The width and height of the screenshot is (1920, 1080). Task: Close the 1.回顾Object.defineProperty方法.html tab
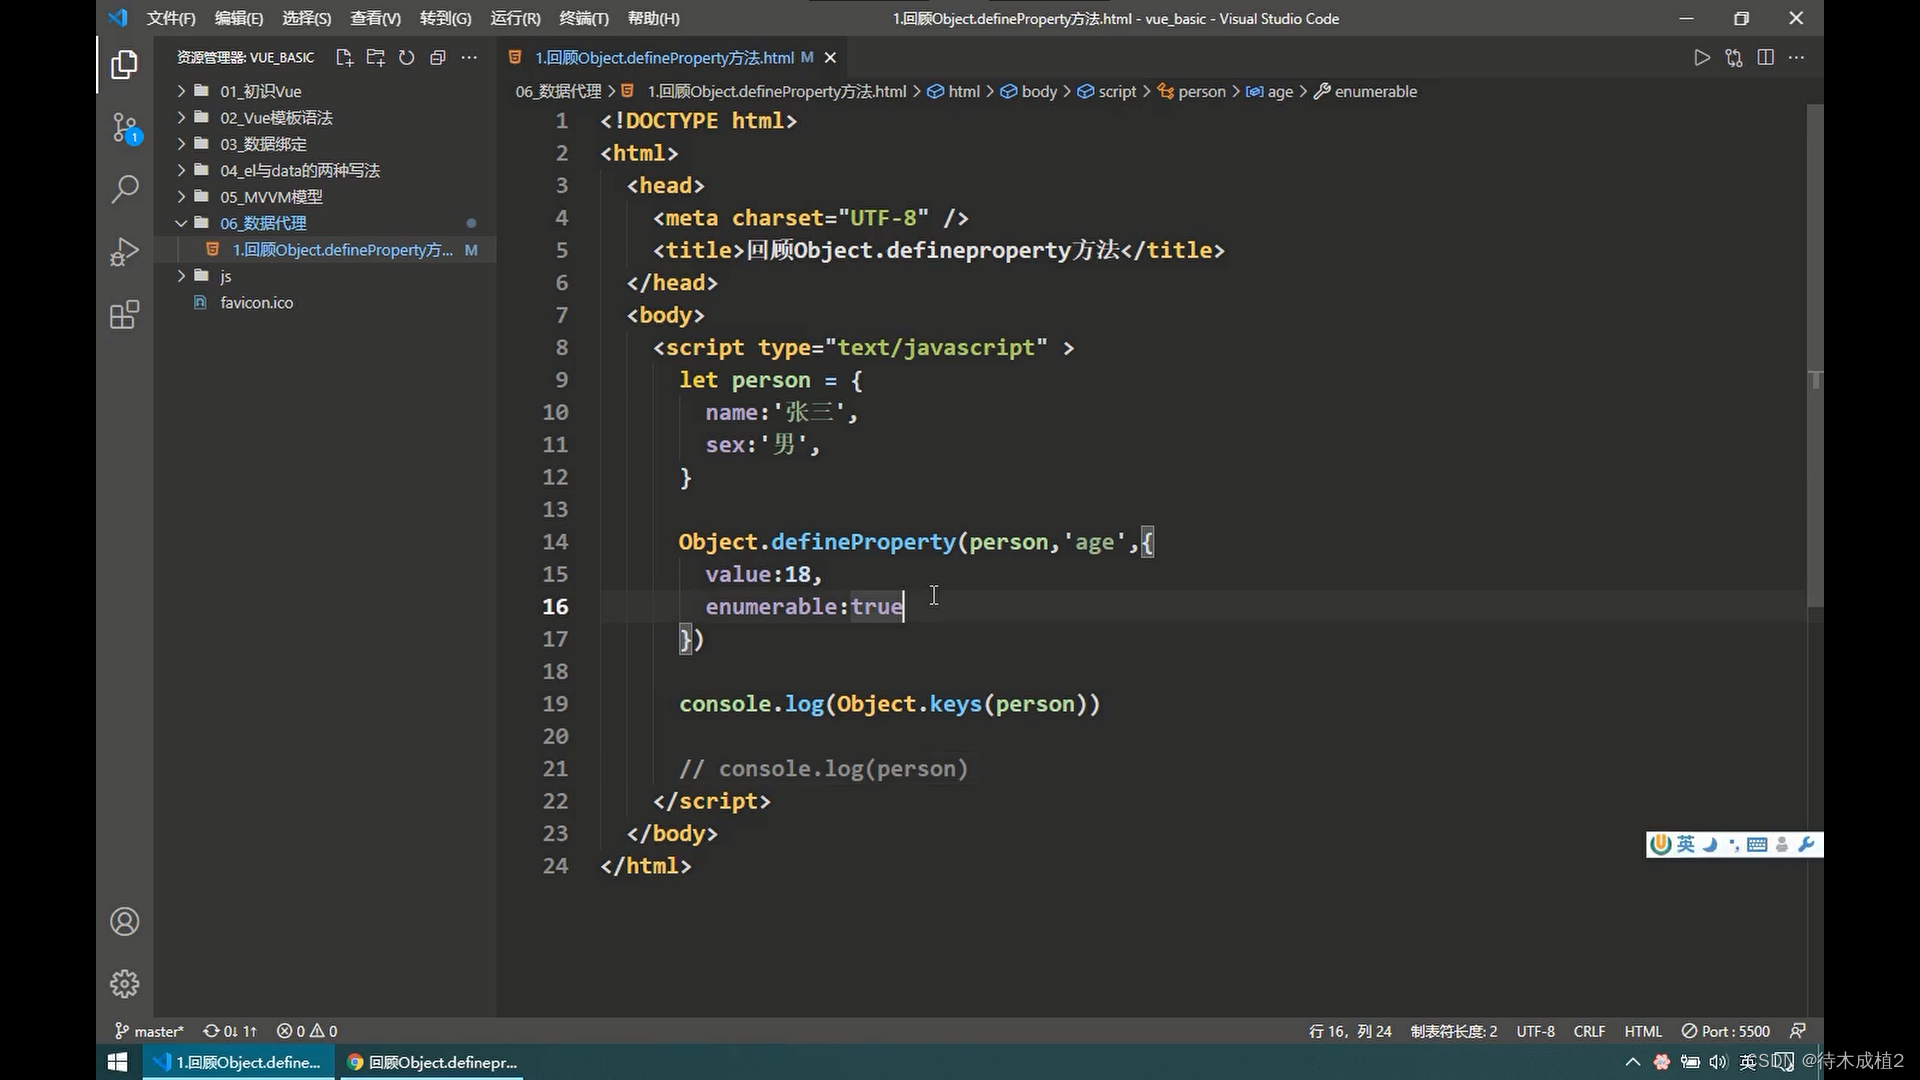pyautogui.click(x=830, y=58)
